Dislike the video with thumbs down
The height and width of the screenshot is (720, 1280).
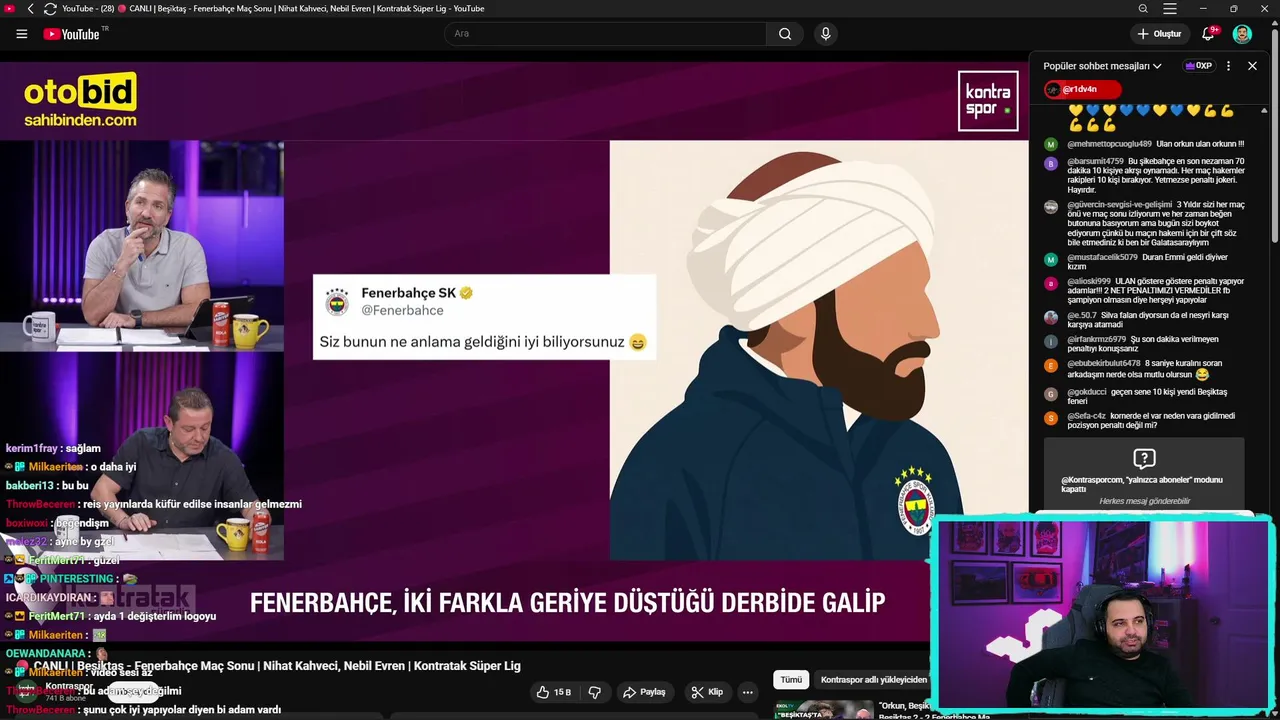tap(595, 692)
